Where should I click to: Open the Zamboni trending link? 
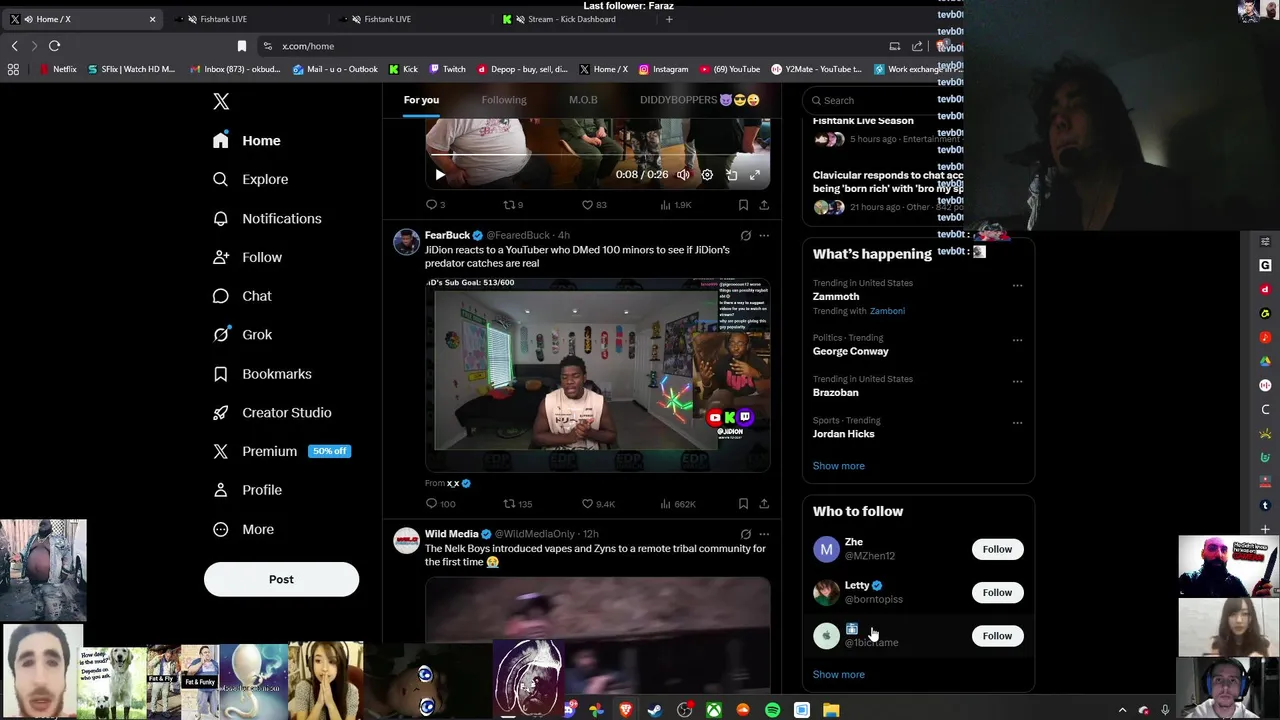(x=887, y=311)
